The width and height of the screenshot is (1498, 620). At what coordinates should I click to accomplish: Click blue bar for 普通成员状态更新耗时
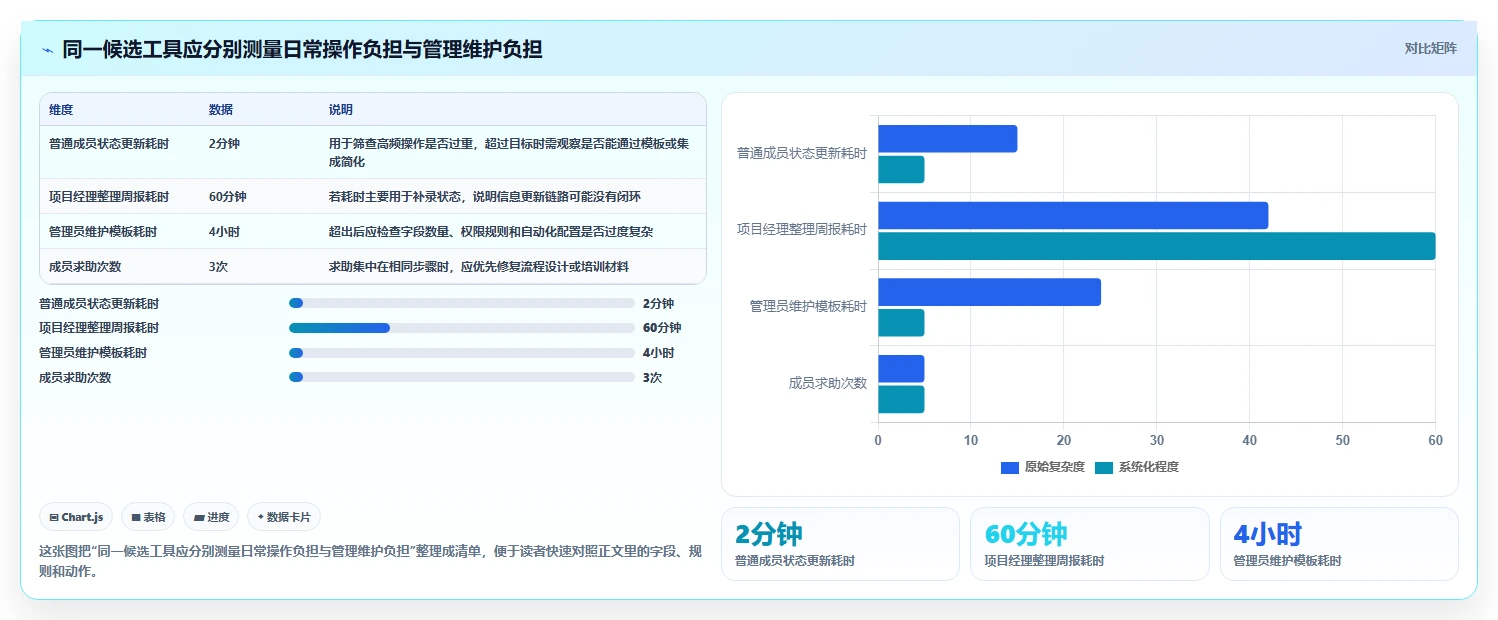(948, 139)
